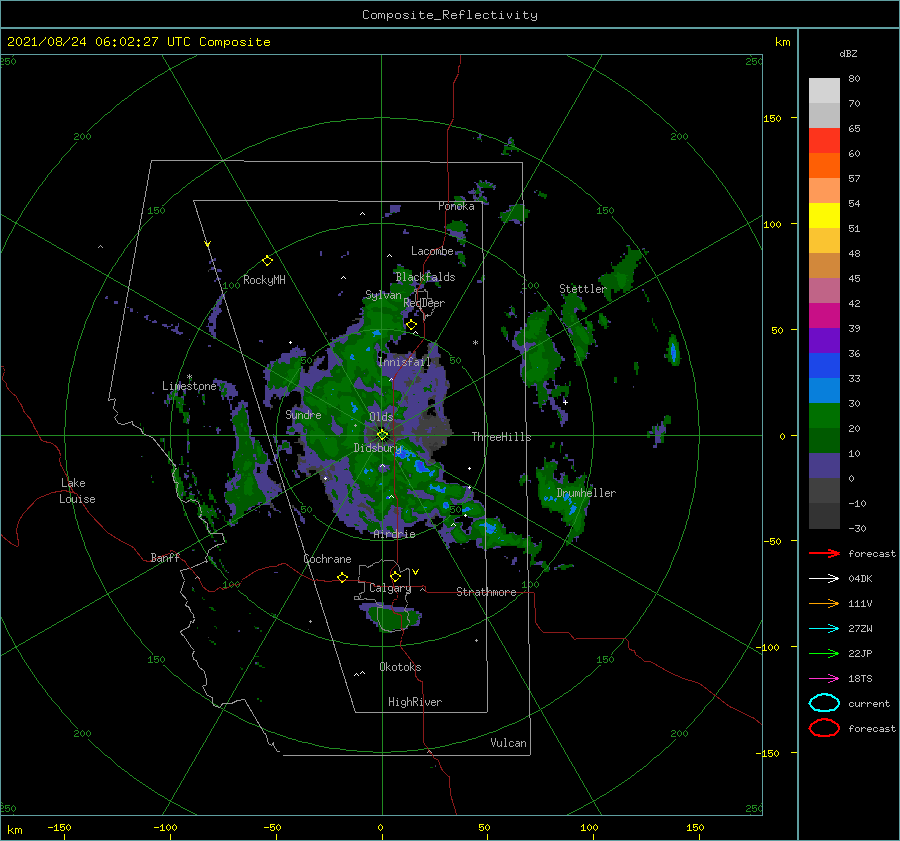900x841 pixels.
Task: Click the Ponoka town label
Action: pyautogui.click(x=456, y=206)
